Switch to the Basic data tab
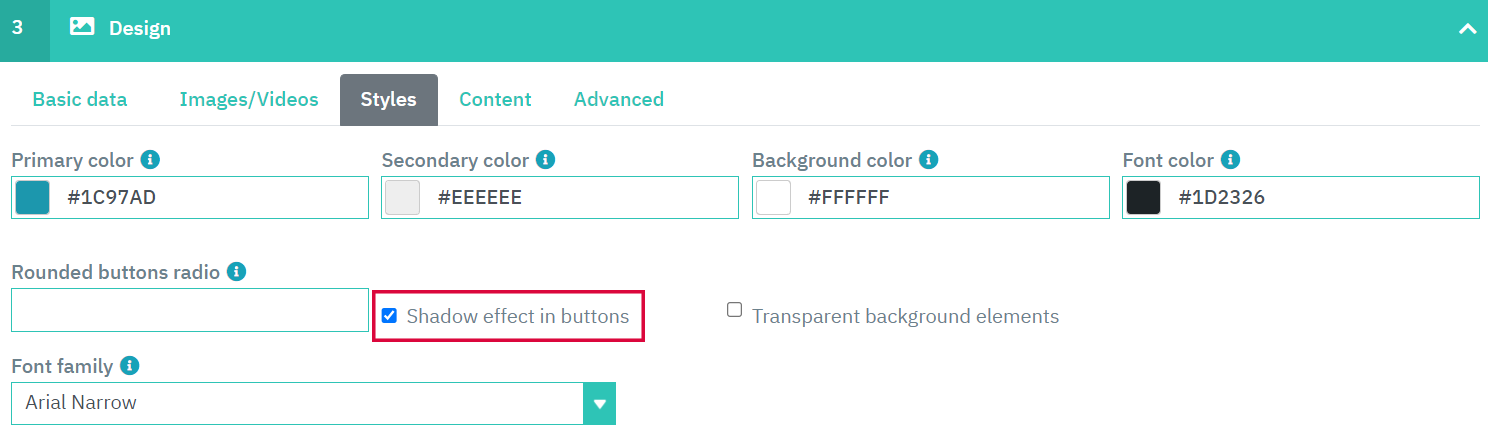The height and width of the screenshot is (436, 1488). pyautogui.click(x=80, y=99)
